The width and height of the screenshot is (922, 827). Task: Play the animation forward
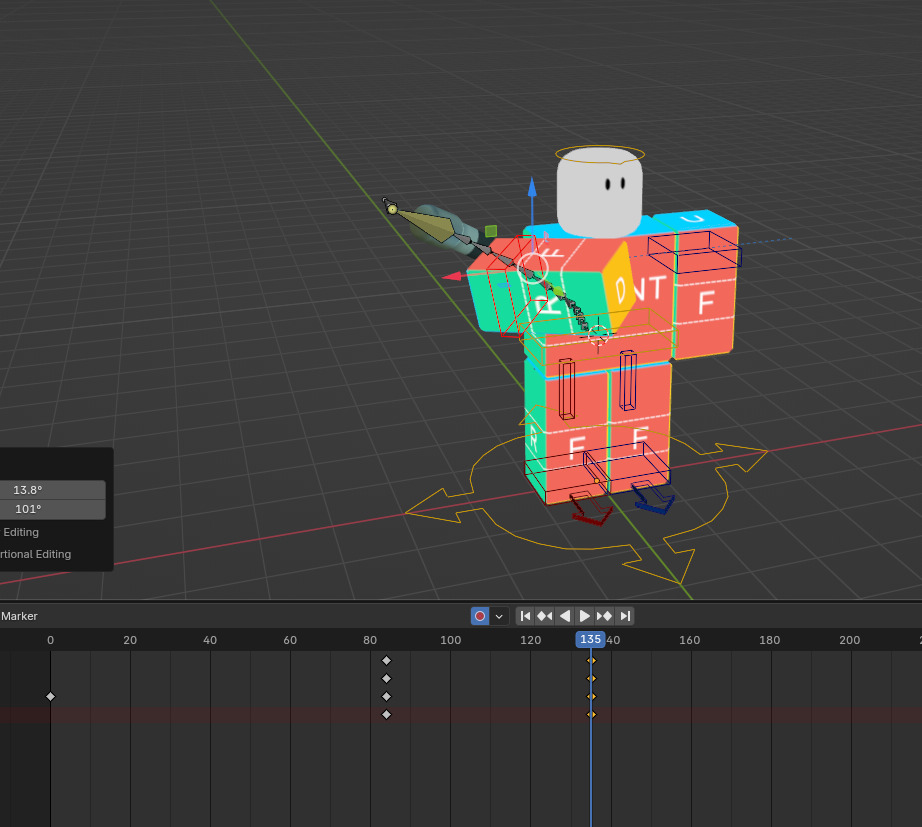tap(584, 616)
